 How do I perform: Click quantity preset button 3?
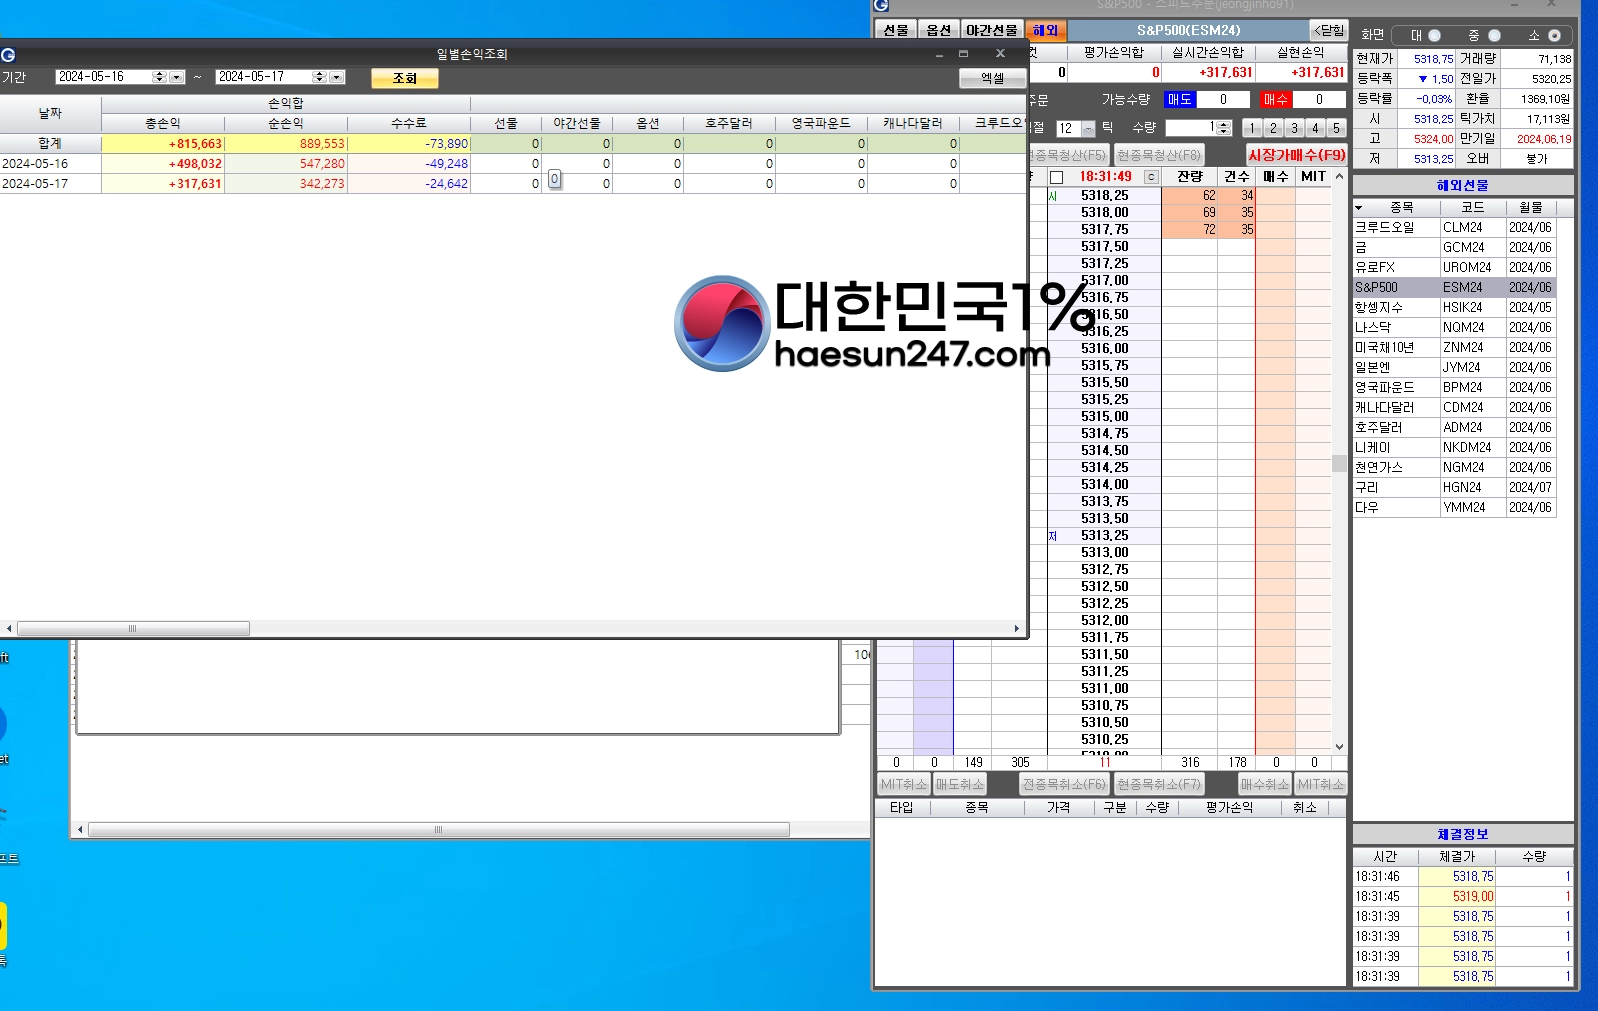1294,128
